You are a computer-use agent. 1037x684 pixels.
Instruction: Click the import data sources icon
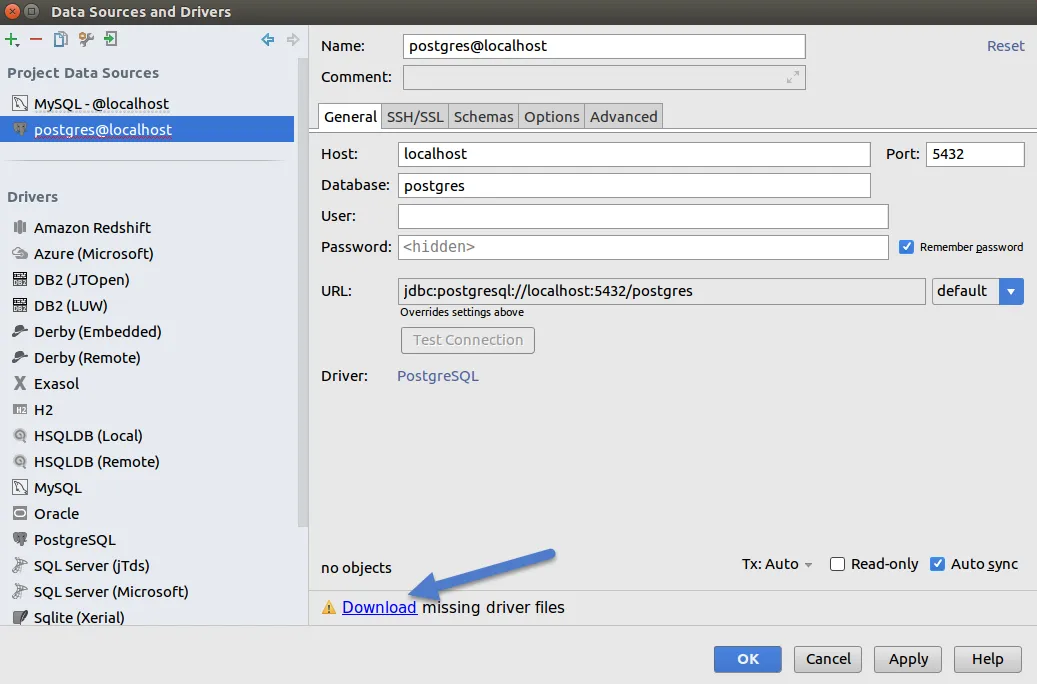110,40
